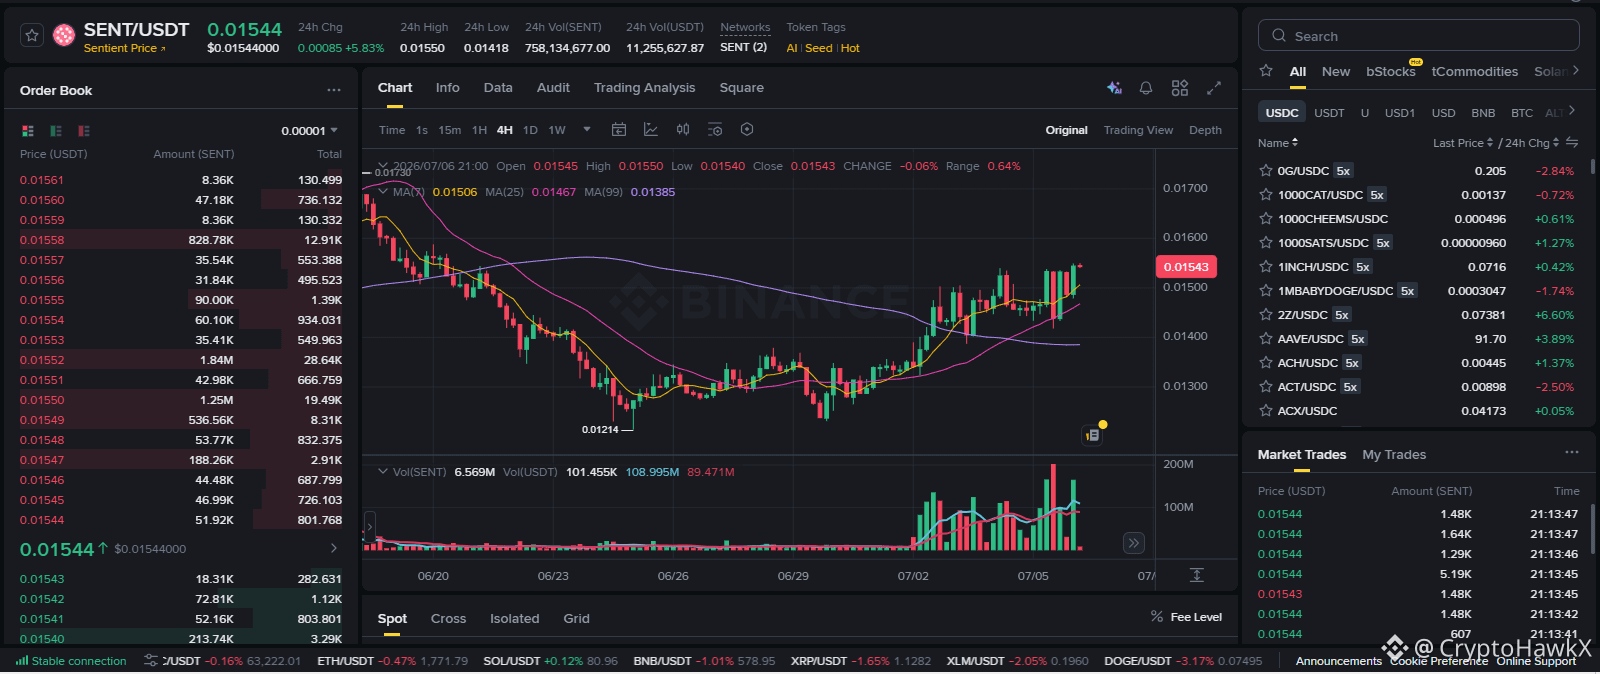Star the ACT/USDC pair

tap(1266, 387)
